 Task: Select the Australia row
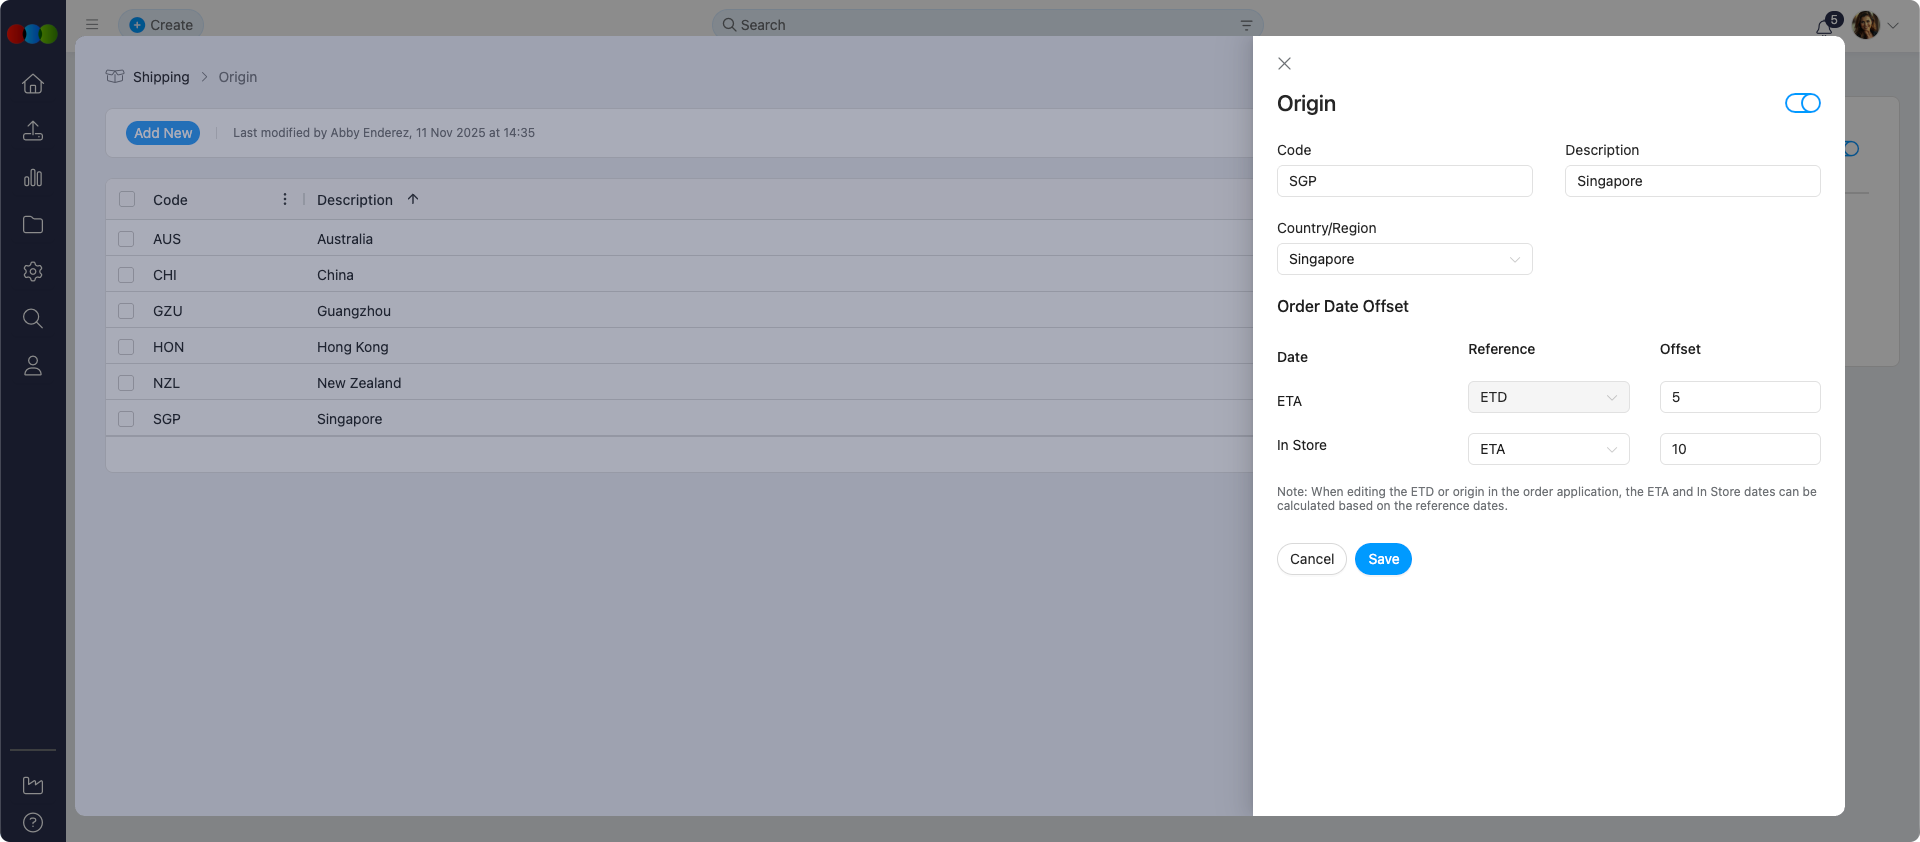click(x=679, y=239)
